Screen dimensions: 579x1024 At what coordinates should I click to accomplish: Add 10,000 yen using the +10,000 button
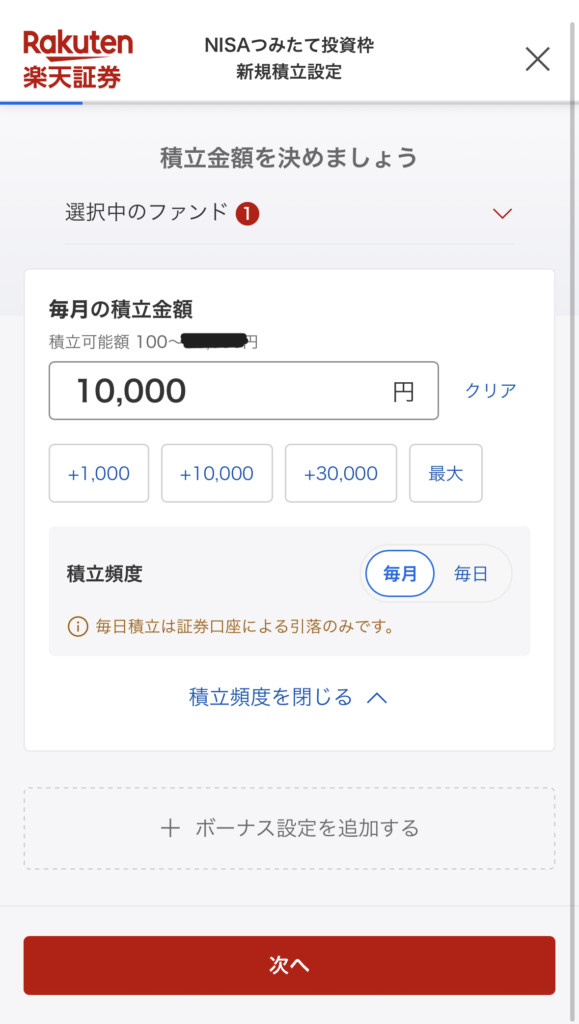(217, 473)
